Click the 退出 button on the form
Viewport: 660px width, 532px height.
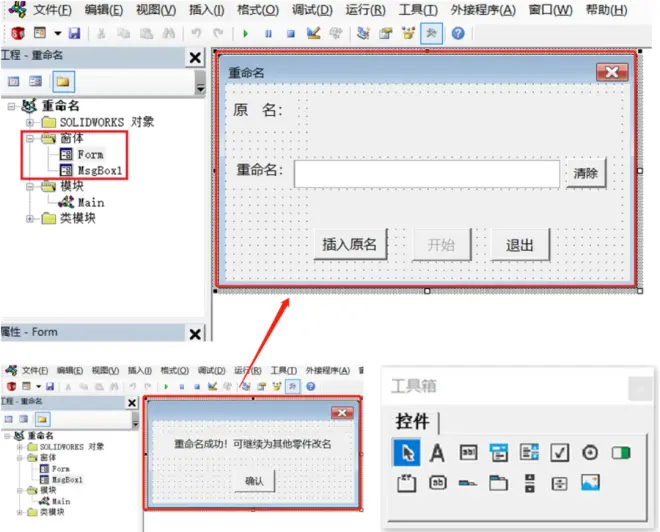click(520, 245)
